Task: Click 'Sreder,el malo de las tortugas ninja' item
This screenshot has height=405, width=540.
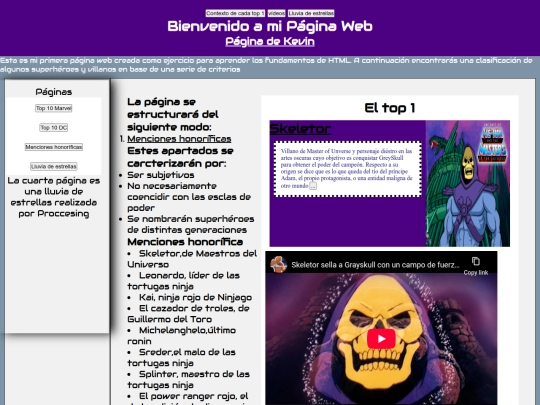Action: [181, 357]
